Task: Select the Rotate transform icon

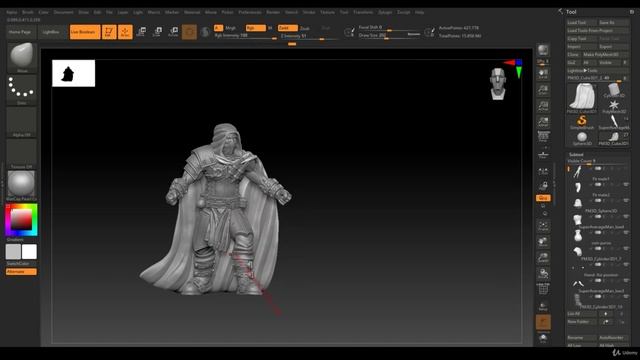Action: pos(173,32)
